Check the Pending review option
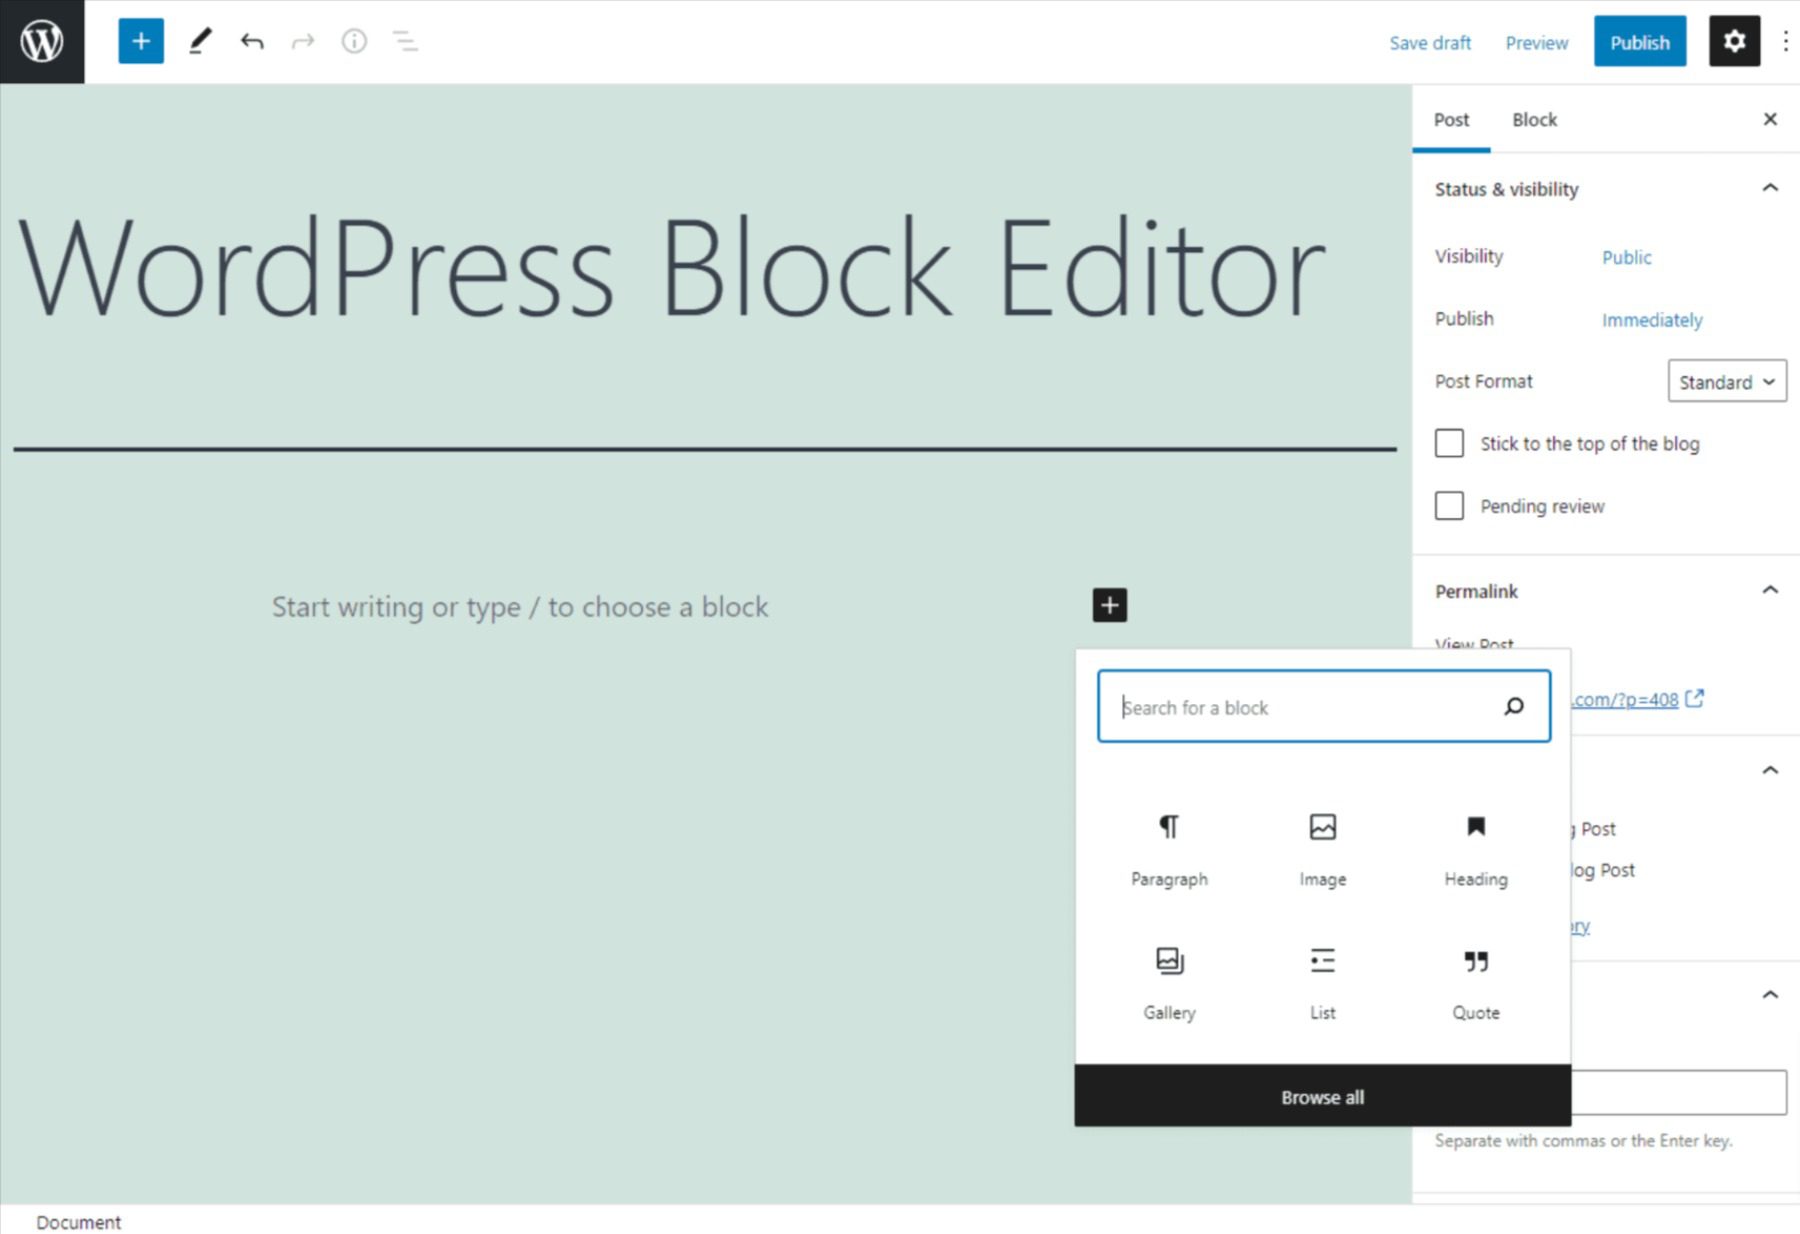 coord(1449,506)
